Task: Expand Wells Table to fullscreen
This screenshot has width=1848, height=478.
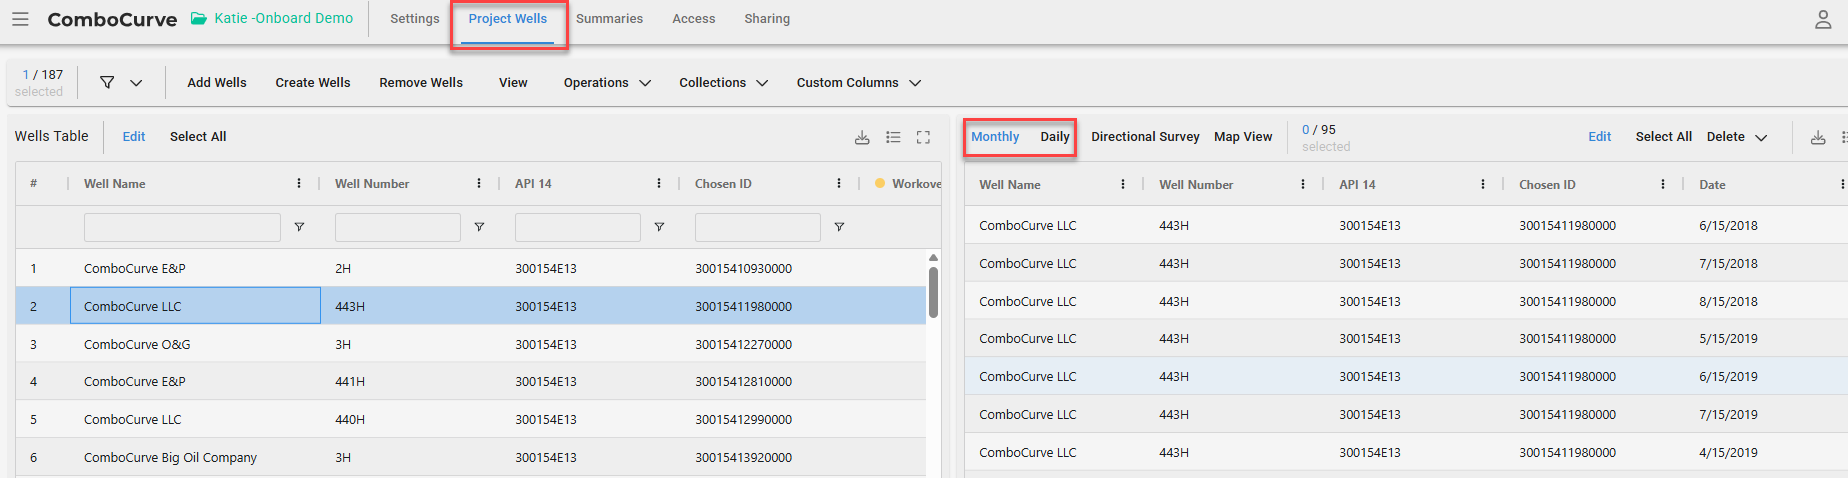Action: pyautogui.click(x=923, y=137)
